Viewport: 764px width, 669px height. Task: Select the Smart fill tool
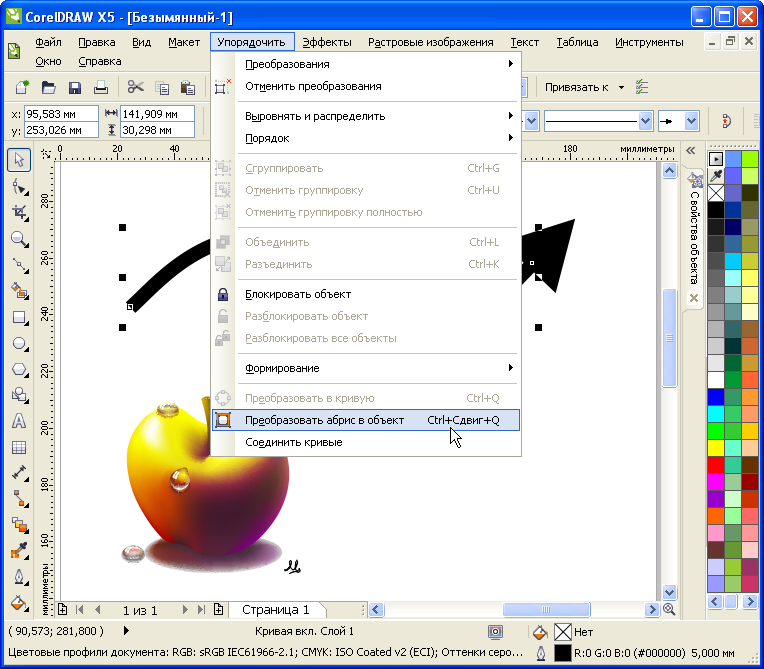tap(19, 291)
